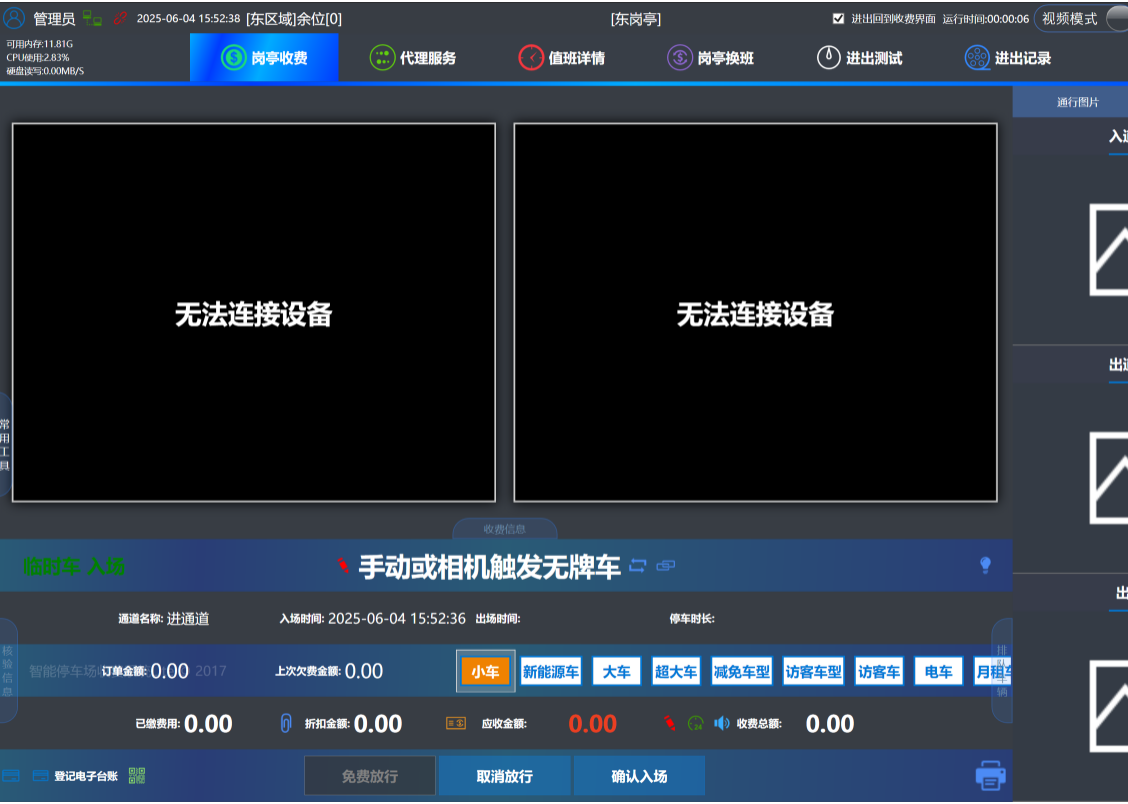Click the 进通道 channel name link
The image size is (1128, 804).
tap(188, 618)
